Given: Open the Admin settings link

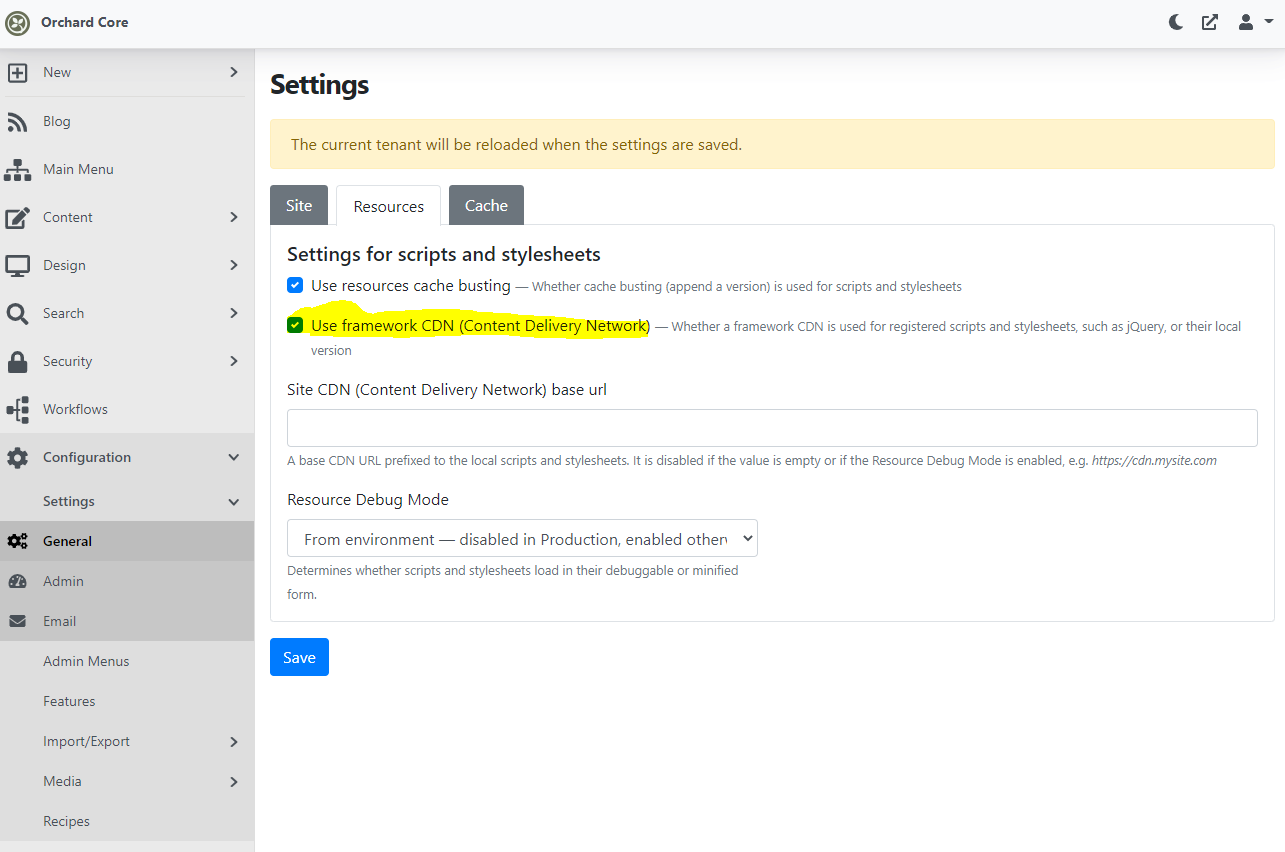Looking at the screenshot, I should 63,581.
